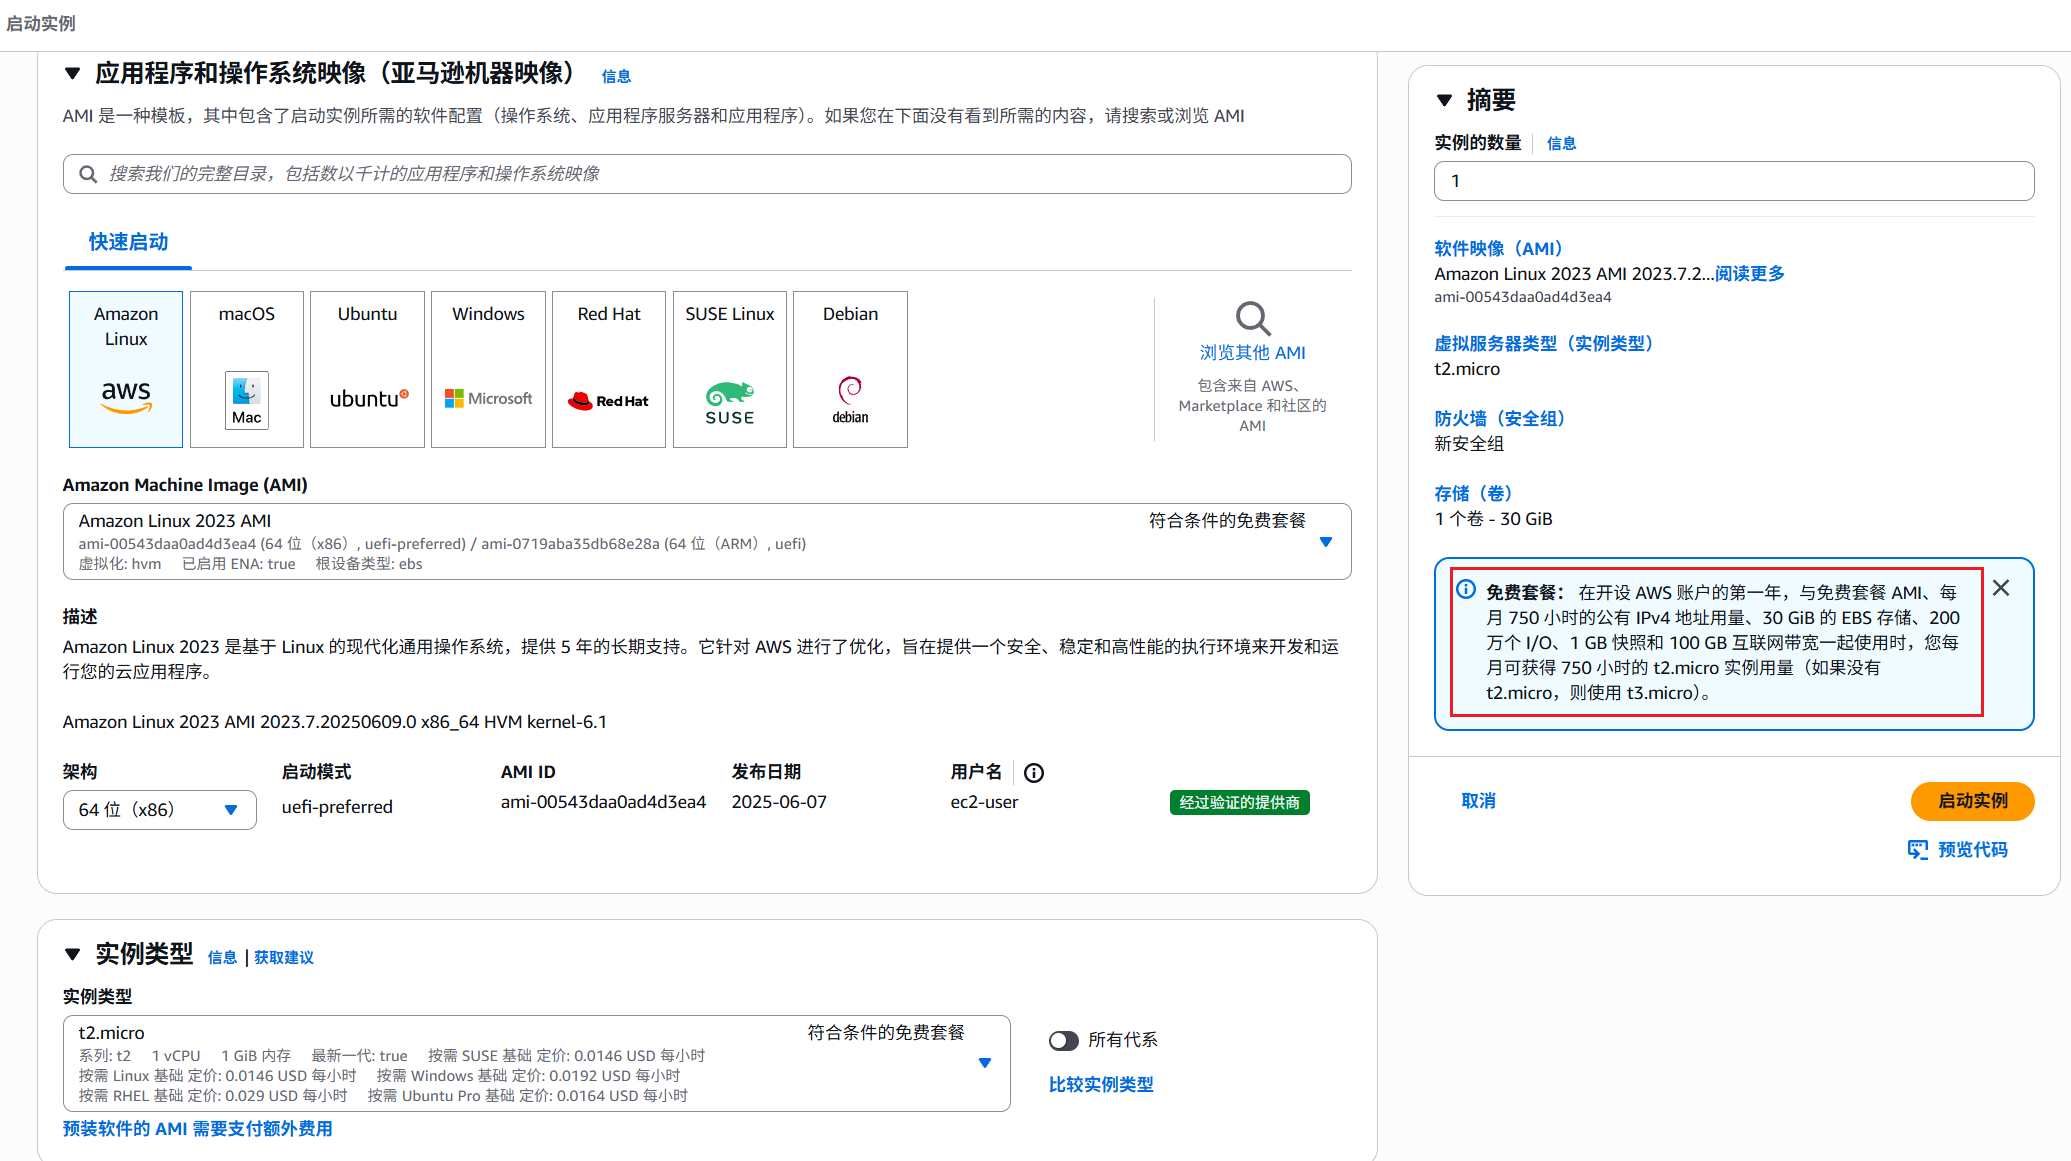Open the 比较实例类型 link
This screenshot has height=1161, width=2071.
(1101, 1085)
